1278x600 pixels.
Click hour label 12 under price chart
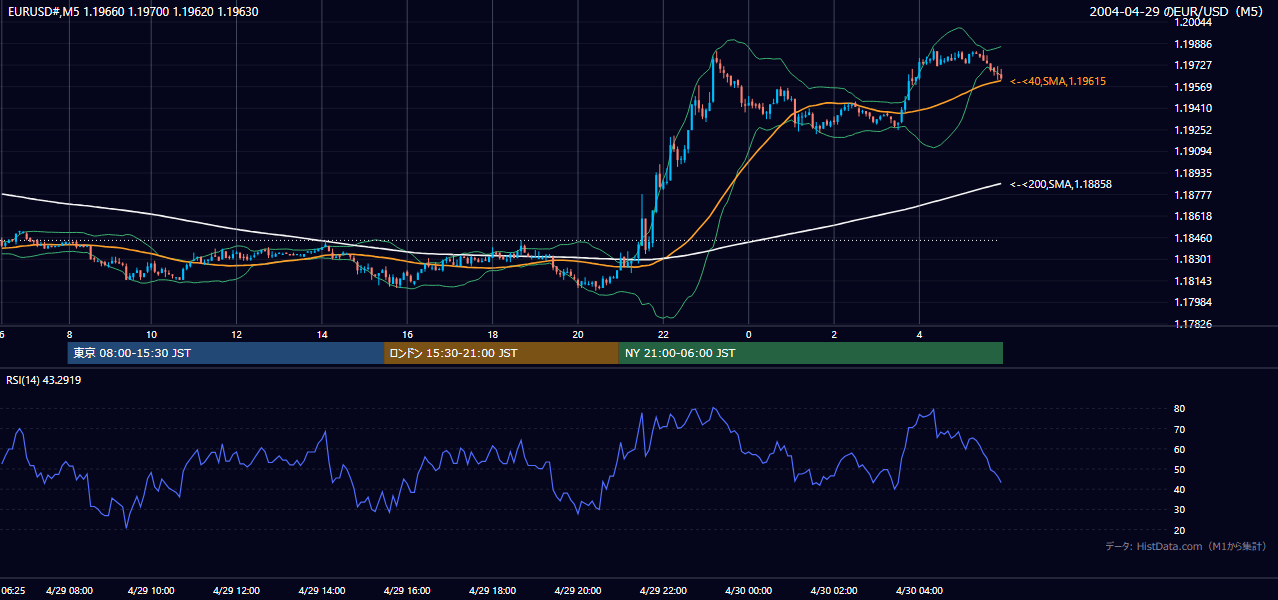point(236,334)
